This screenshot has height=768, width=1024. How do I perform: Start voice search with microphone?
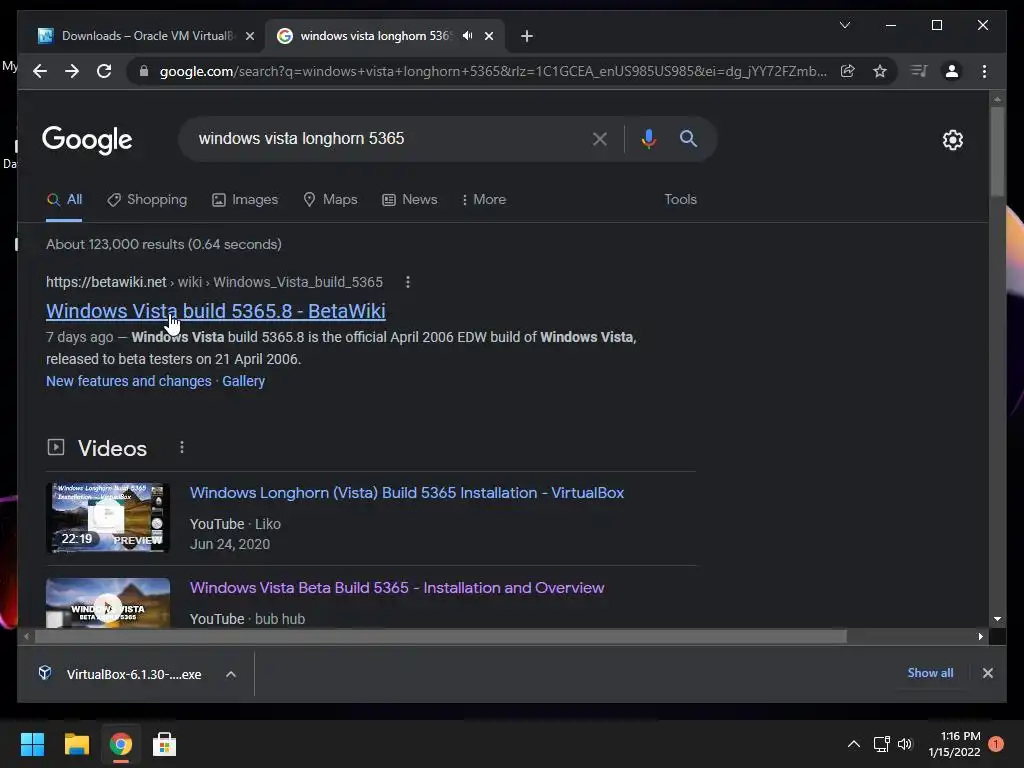click(648, 138)
